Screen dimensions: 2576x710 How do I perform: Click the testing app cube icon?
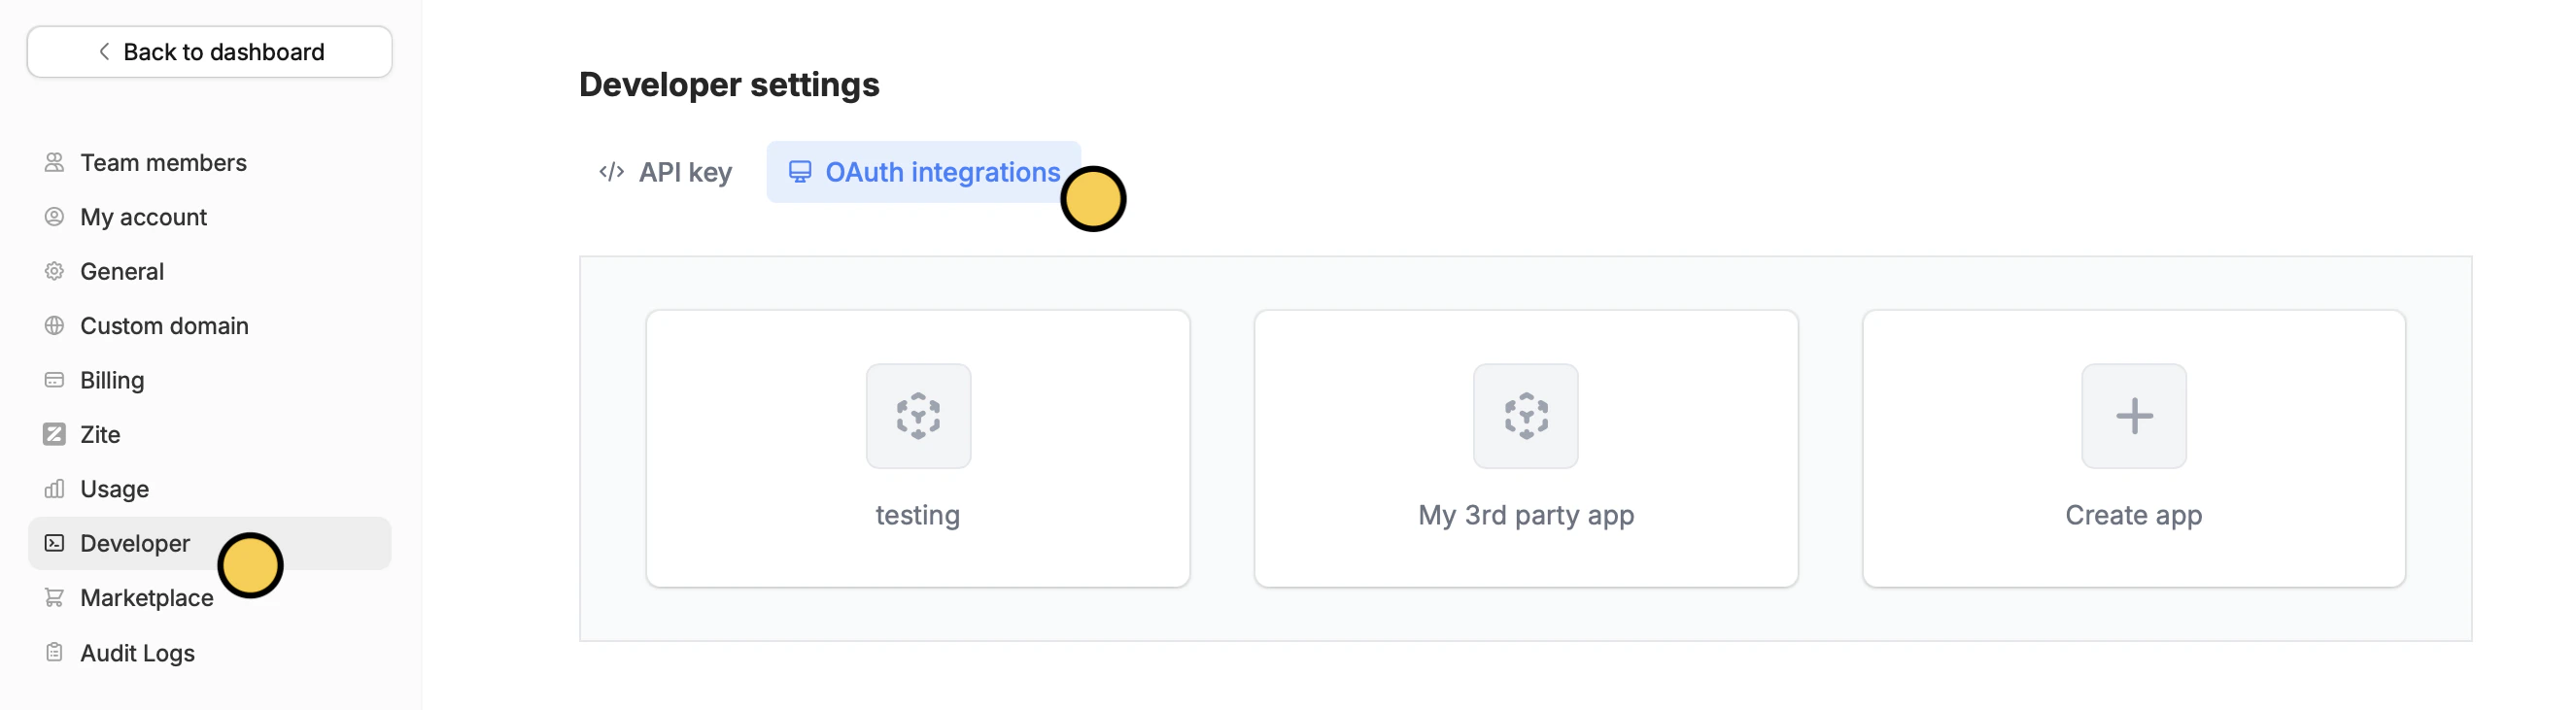pyautogui.click(x=917, y=416)
